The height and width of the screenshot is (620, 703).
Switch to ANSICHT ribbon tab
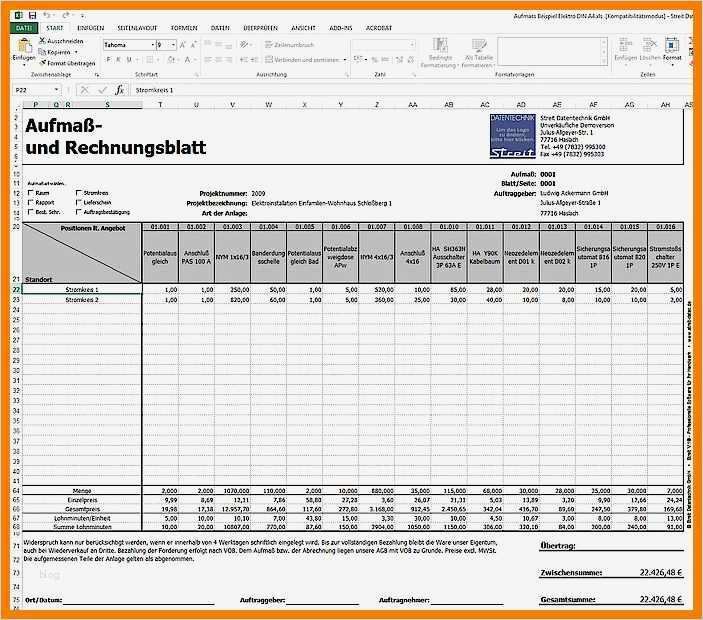(303, 28)
